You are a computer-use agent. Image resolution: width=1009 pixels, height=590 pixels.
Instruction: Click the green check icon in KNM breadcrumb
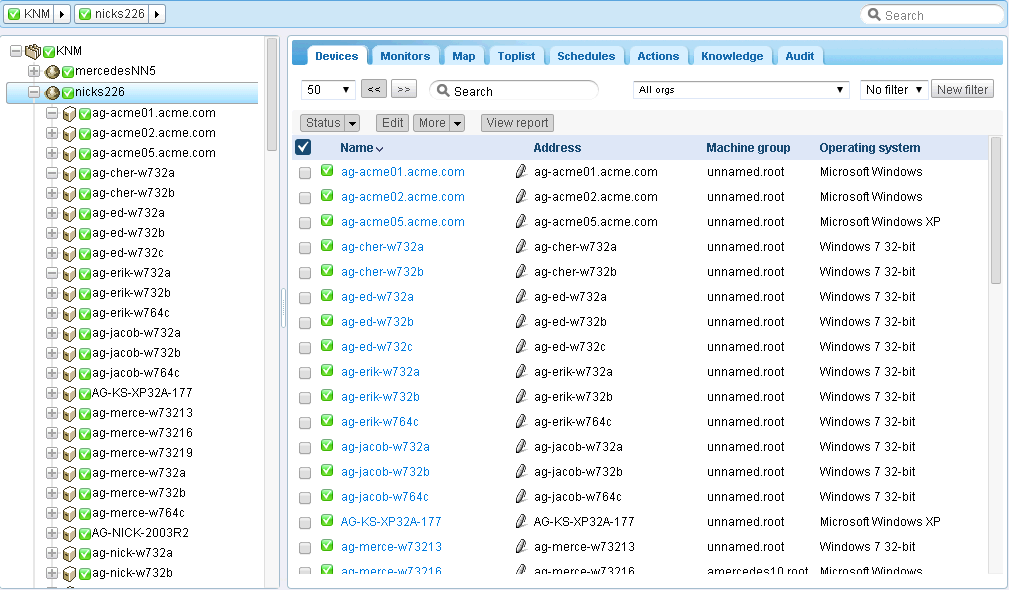[x=14, y=14]
